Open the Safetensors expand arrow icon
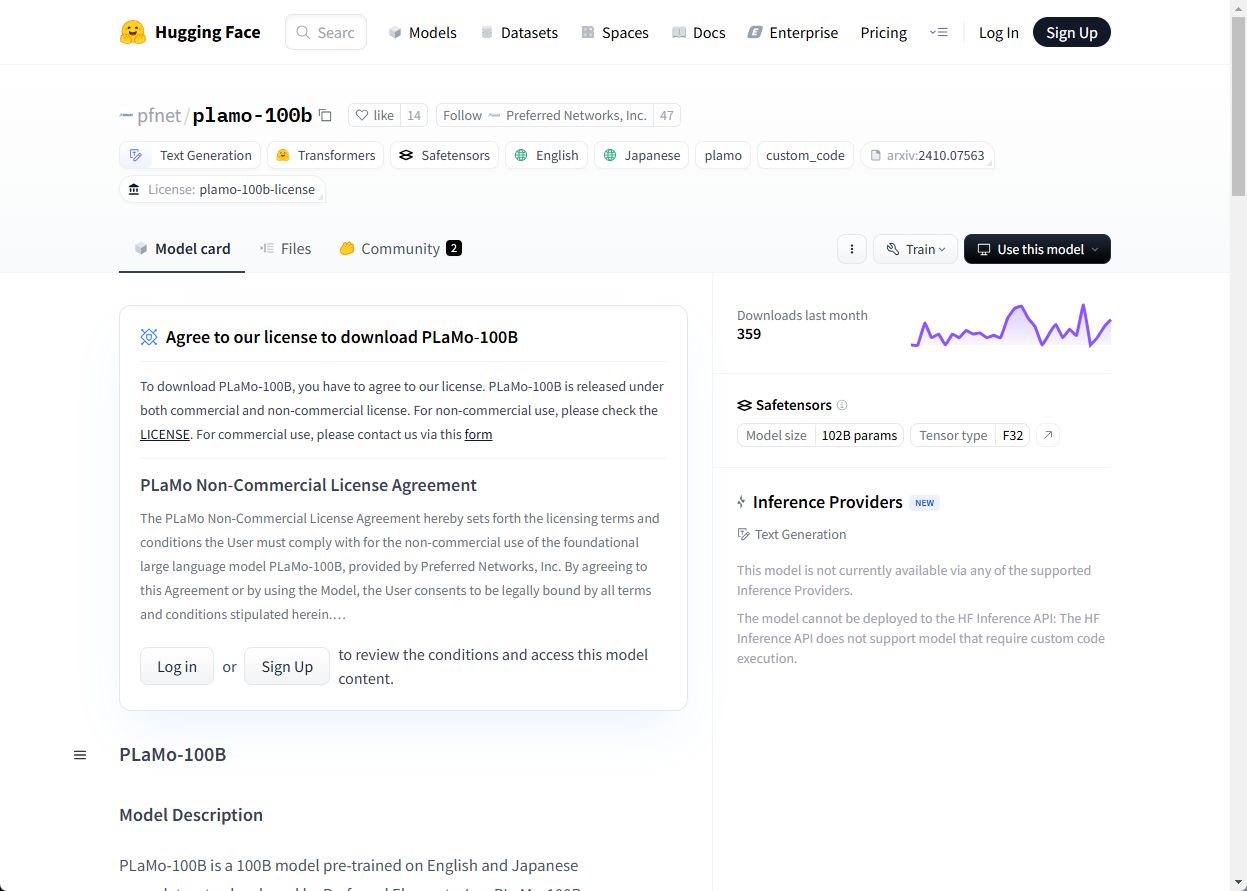Image resolution: width=1247 pixels, height=891 pixels. click(x=1047, y=435)
